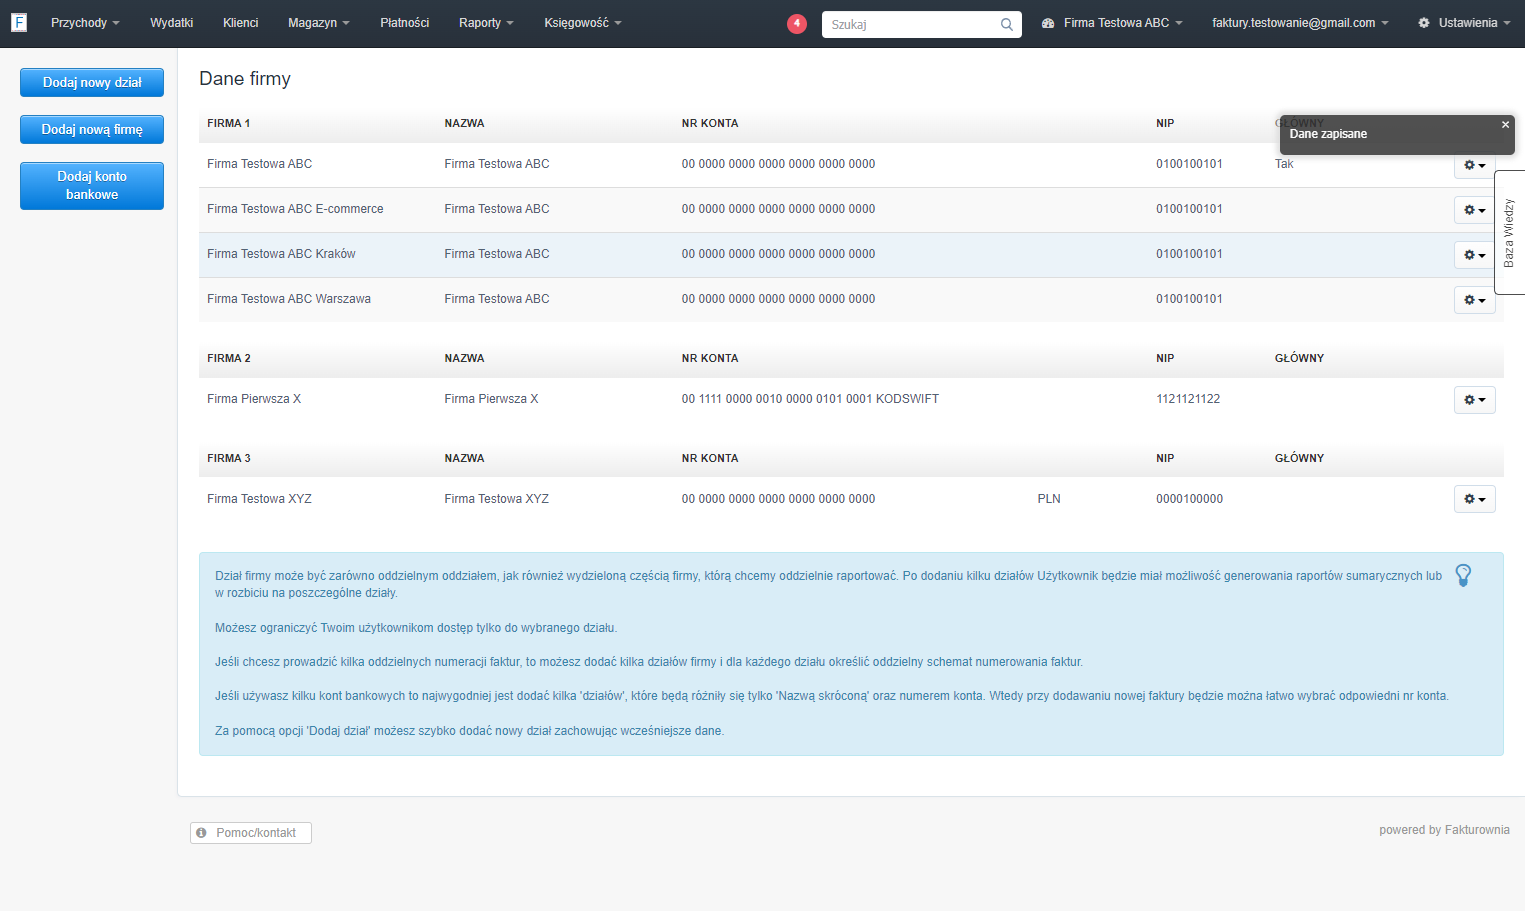
Task: Click 'Firma Testowa XYZ' in Firma 3 column
Action: (259, 499)
